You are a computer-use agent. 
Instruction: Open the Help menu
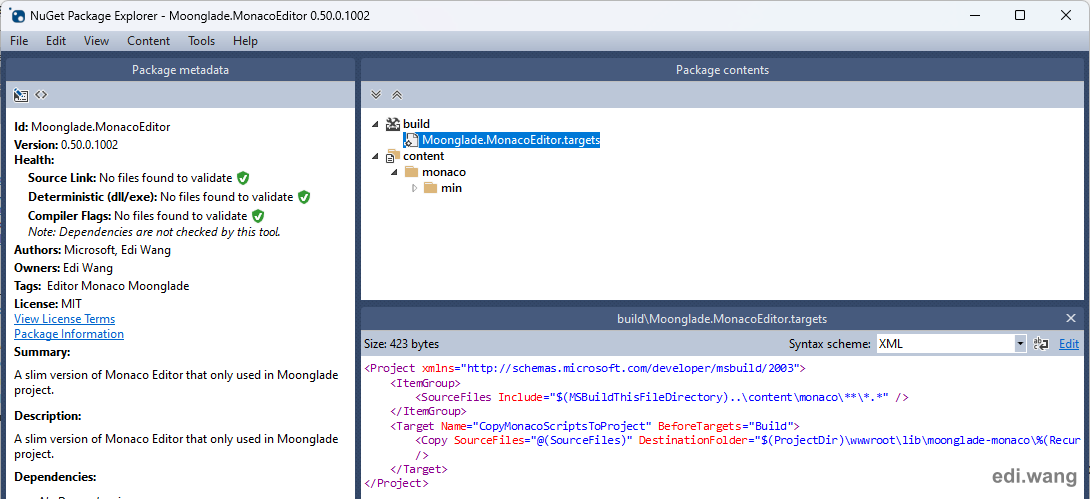245,41
